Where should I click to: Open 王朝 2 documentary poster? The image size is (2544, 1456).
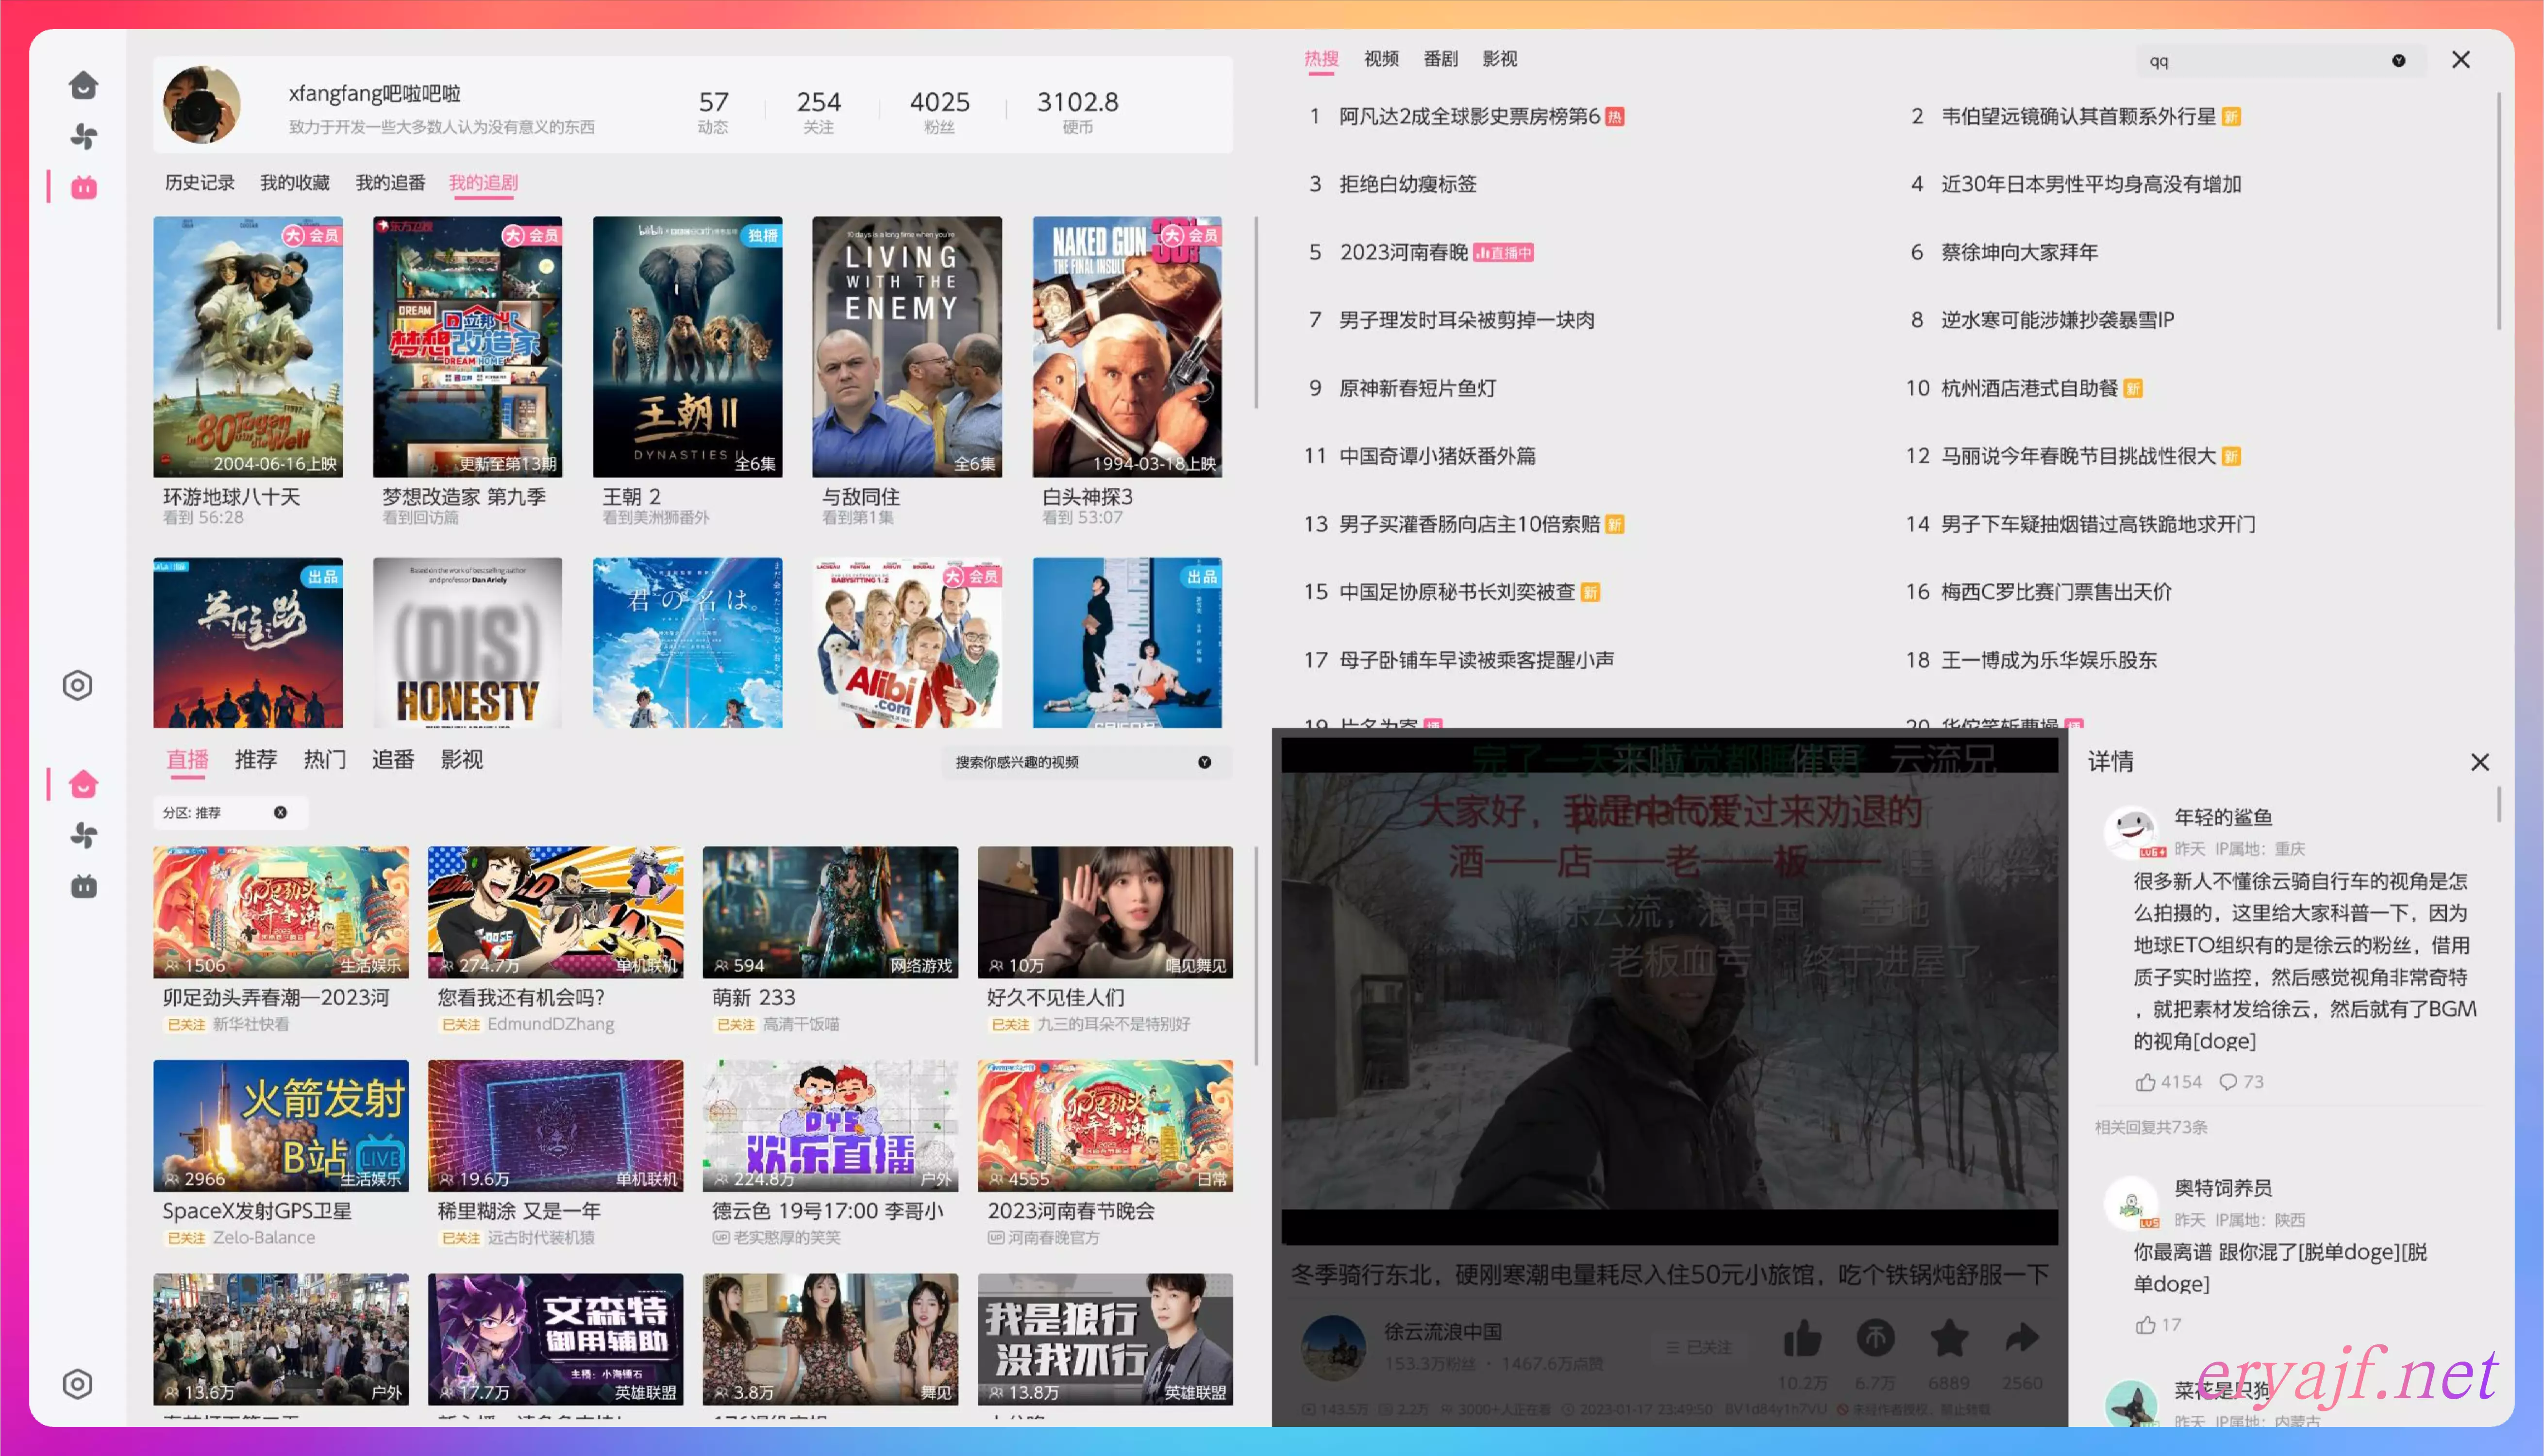687,346
